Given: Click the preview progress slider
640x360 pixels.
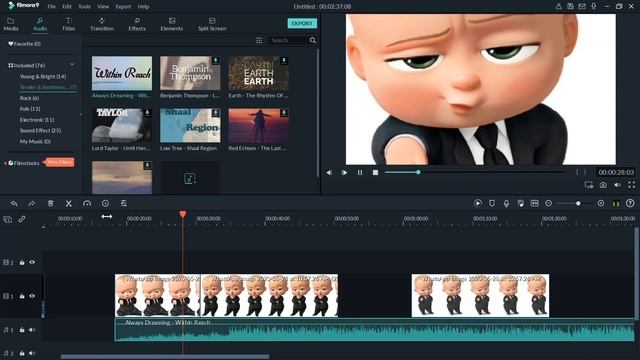Looking at the screenshot, I should 476,172.
